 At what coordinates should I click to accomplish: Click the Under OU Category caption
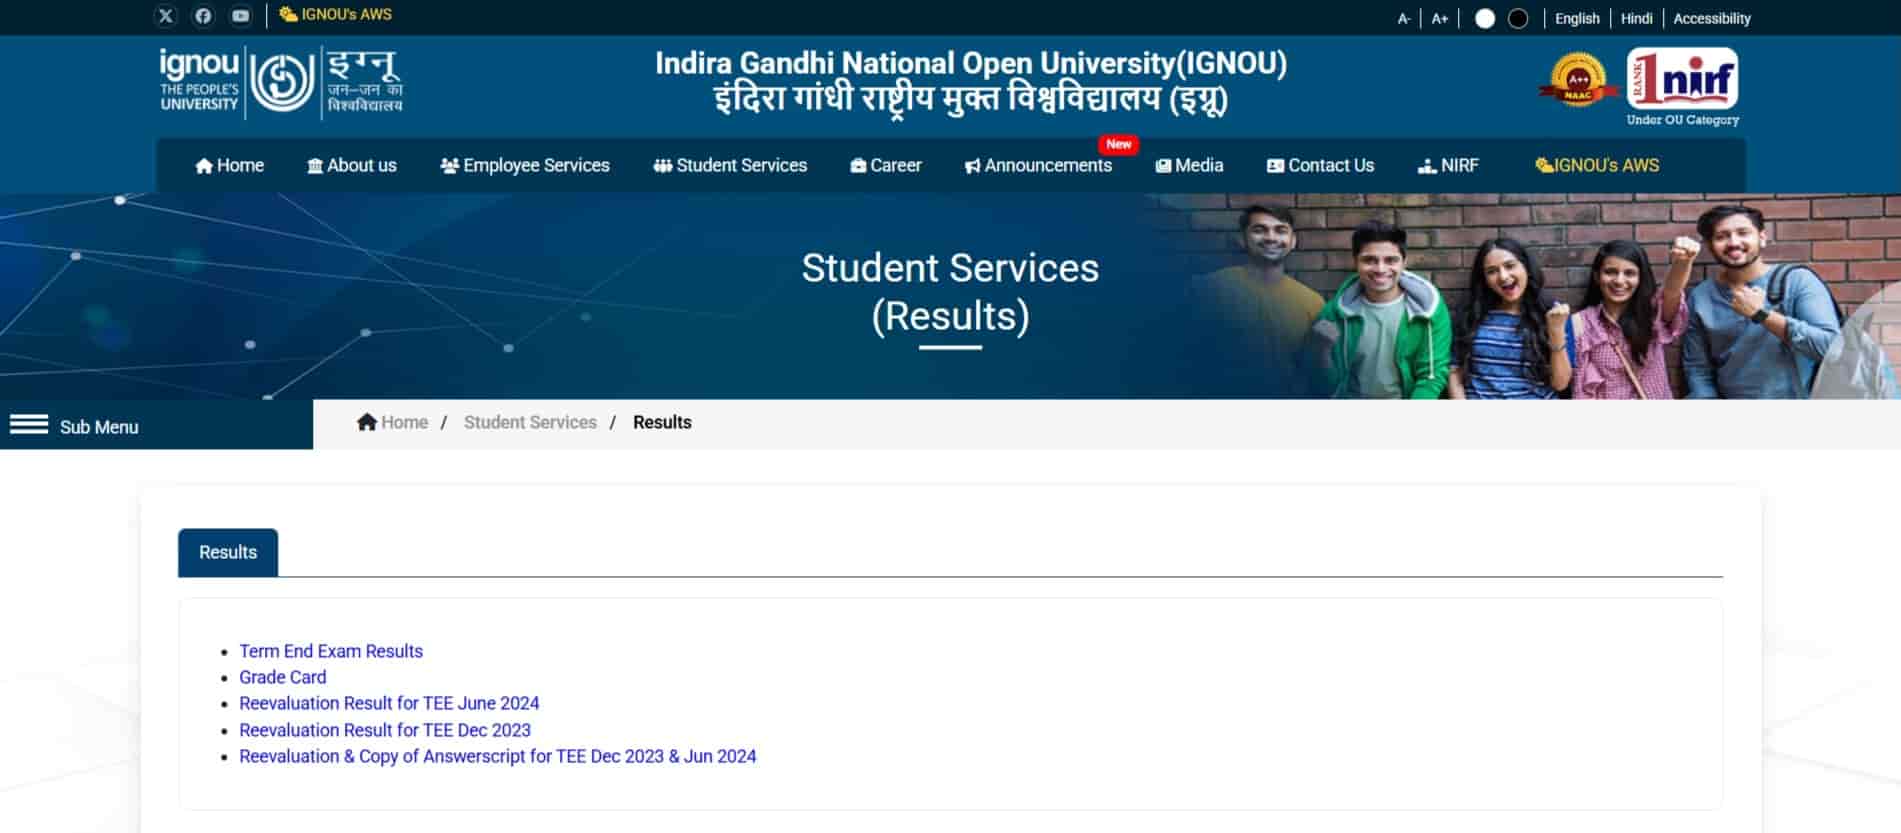tap(1683, 120)
